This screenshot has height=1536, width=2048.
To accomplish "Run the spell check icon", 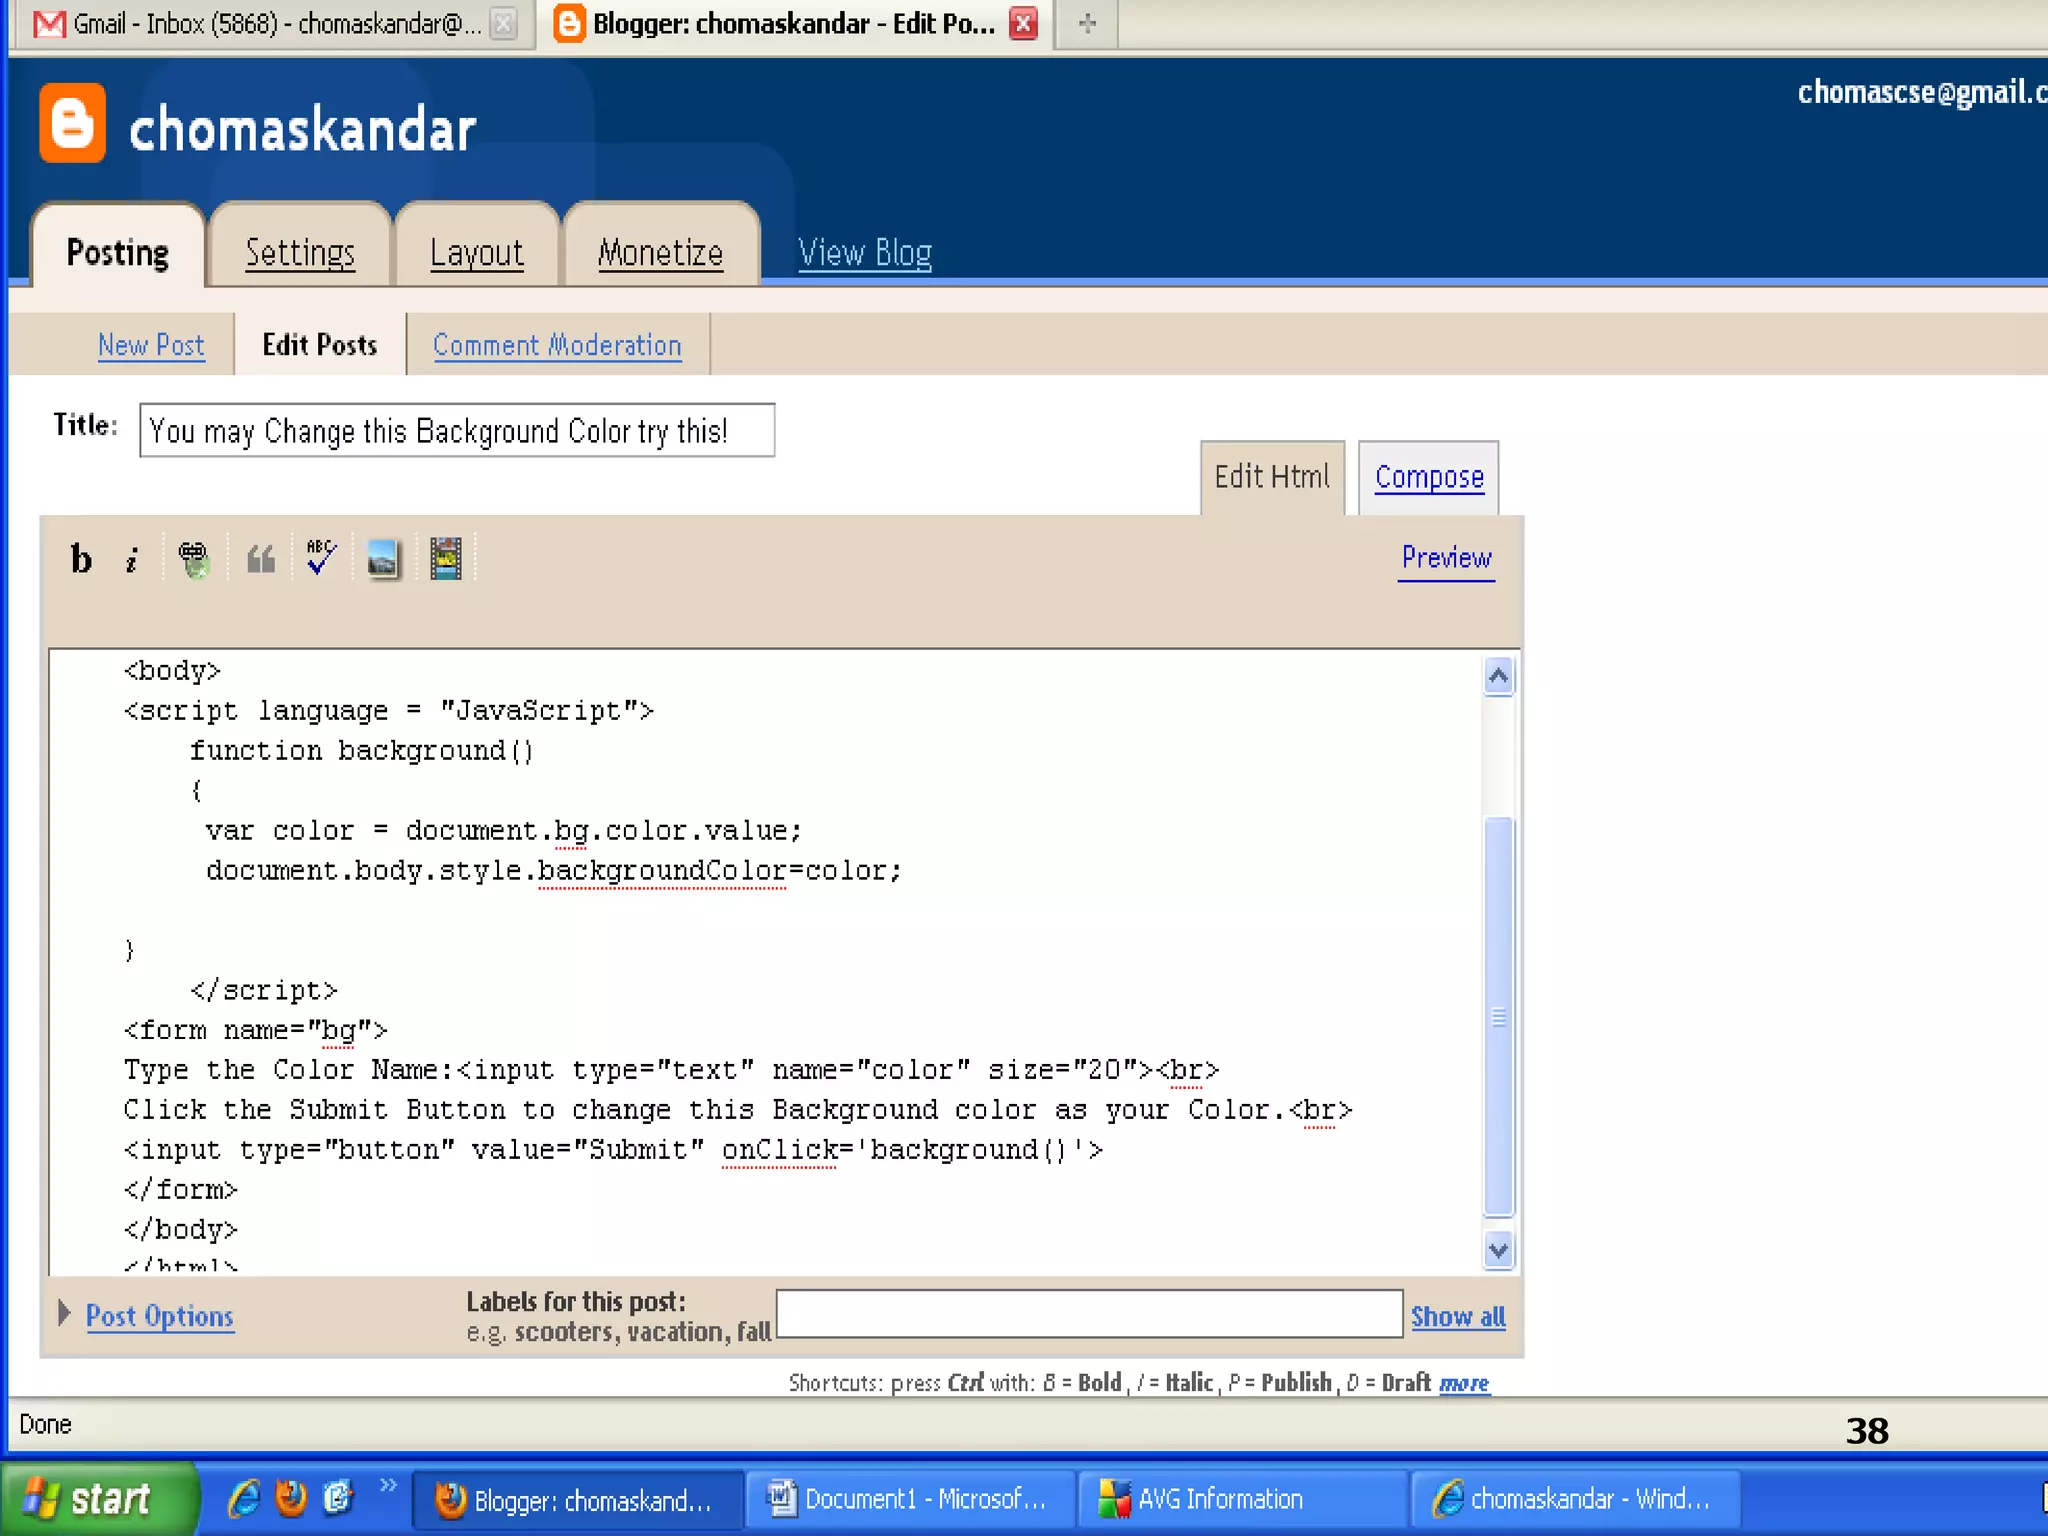I will [x=321, y=558].
